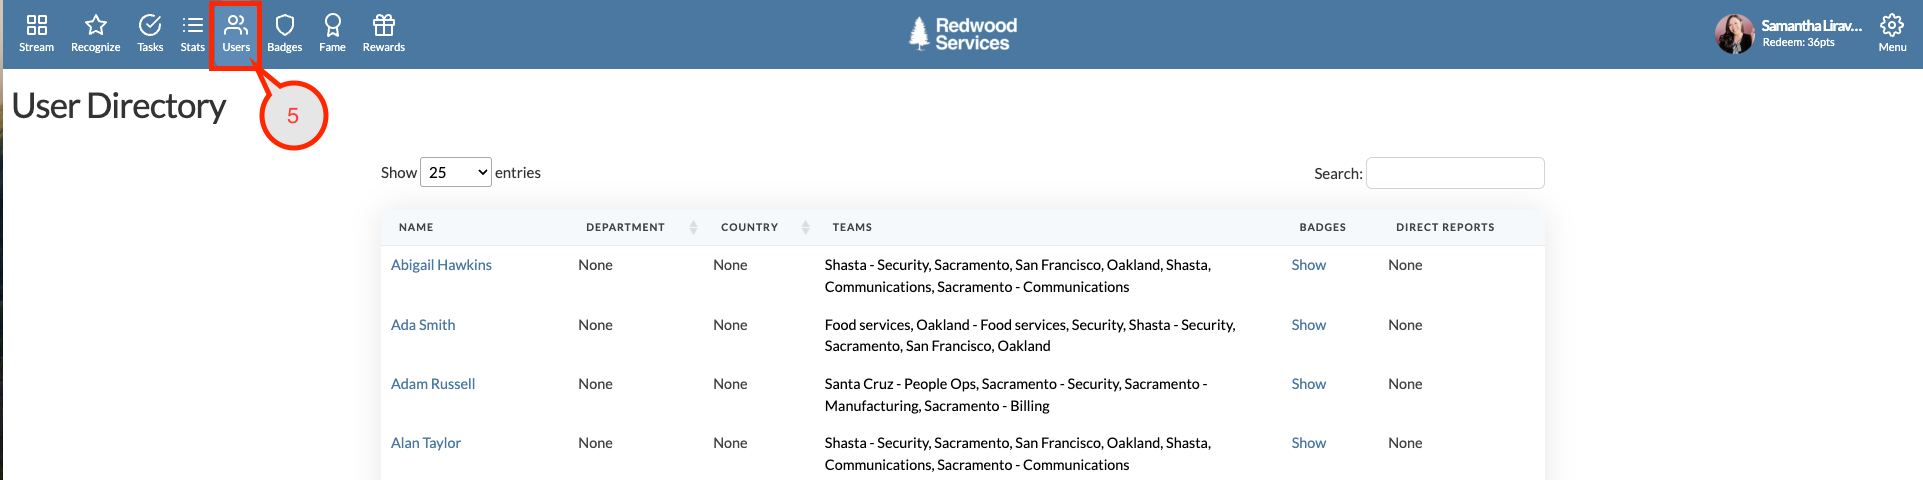Open the Stream page icon
Viewport: 1923px width, 480px height.
37,26
